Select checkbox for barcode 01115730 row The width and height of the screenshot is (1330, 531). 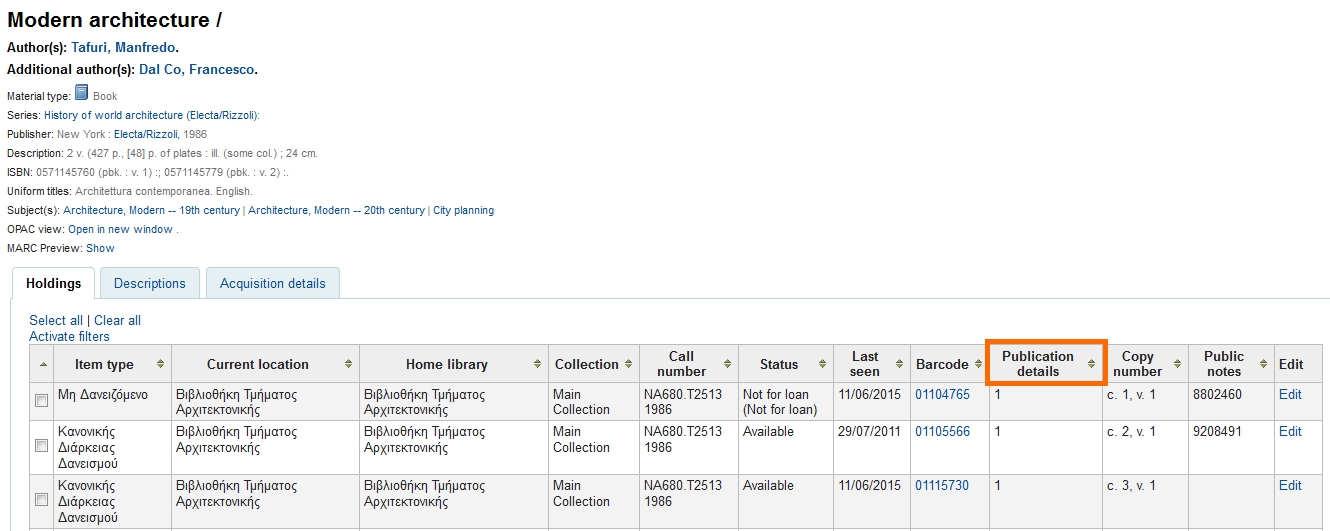(x=42, y=500)
